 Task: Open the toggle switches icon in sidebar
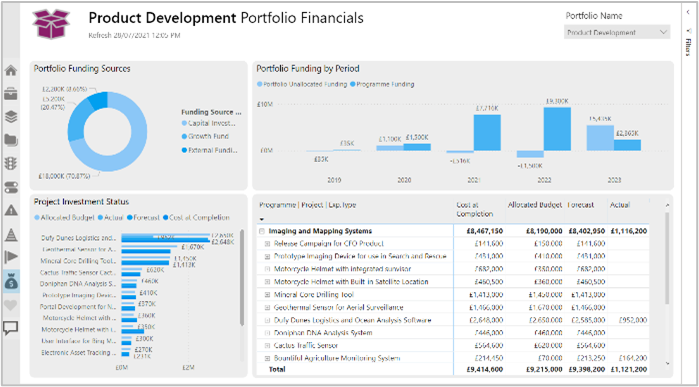tap(11, 187)
